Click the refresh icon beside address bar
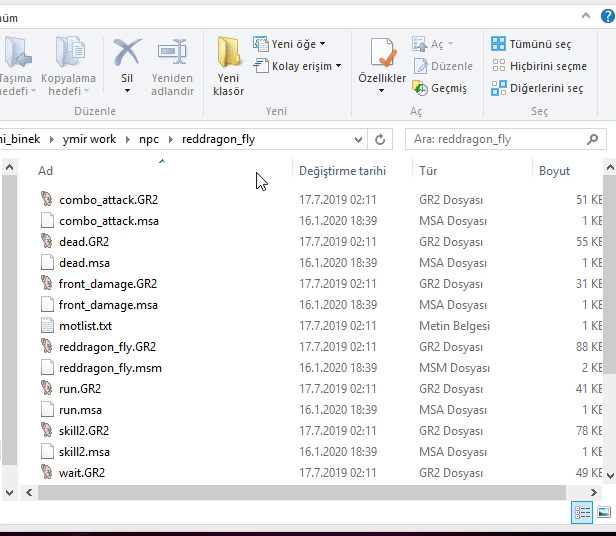The height and width of the screenshot is (536, 616). (380, 139)
